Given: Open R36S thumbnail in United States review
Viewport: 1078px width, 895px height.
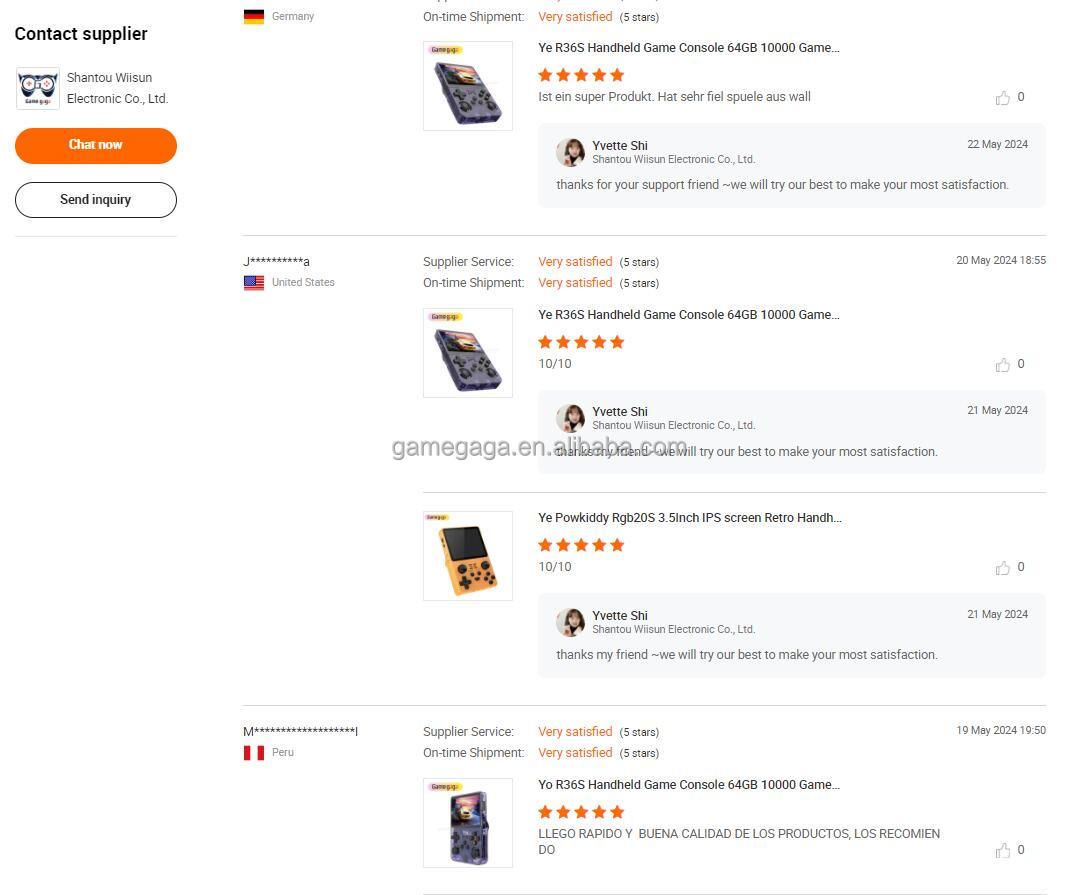Looking at the screenshot, I should (x=468, y=353).
